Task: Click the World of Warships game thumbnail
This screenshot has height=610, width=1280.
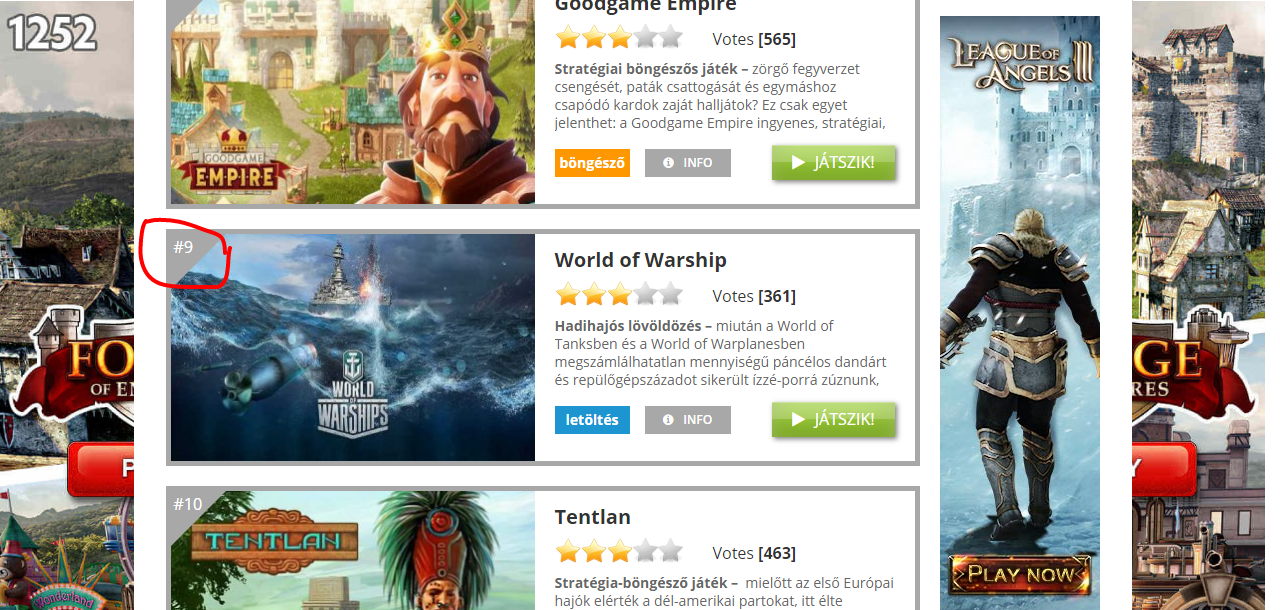Action: pos(353,348)
